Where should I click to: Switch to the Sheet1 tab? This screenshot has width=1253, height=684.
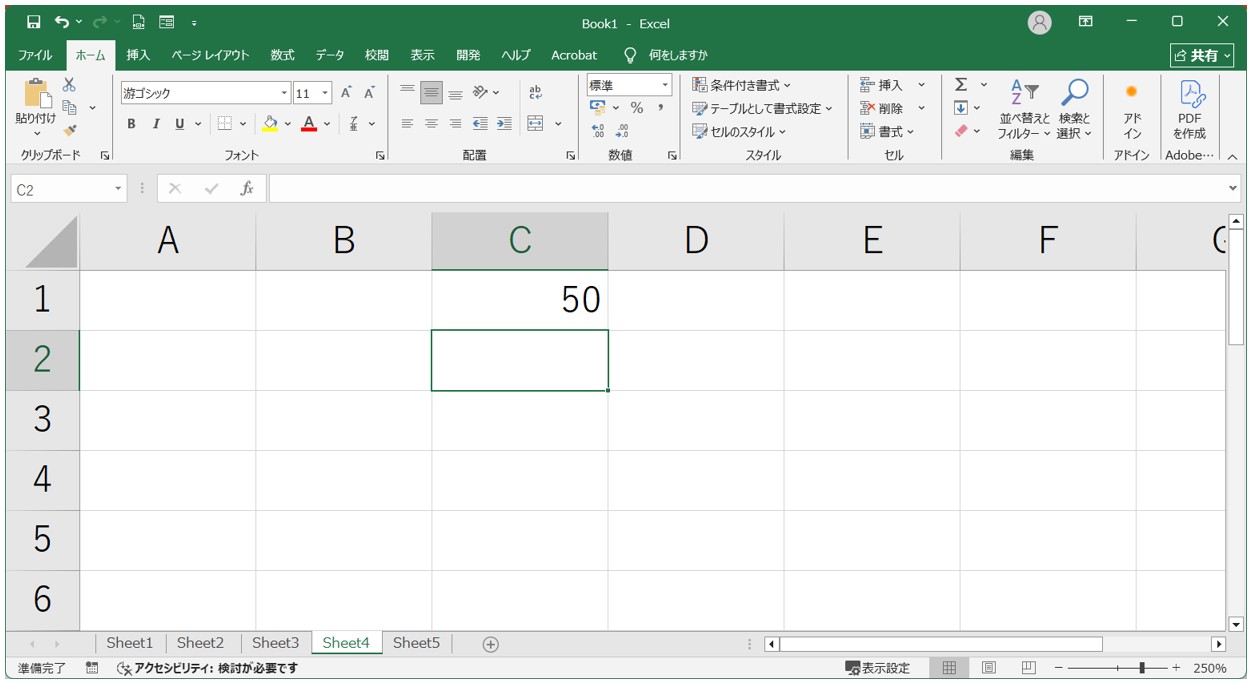tap(130, 643)
